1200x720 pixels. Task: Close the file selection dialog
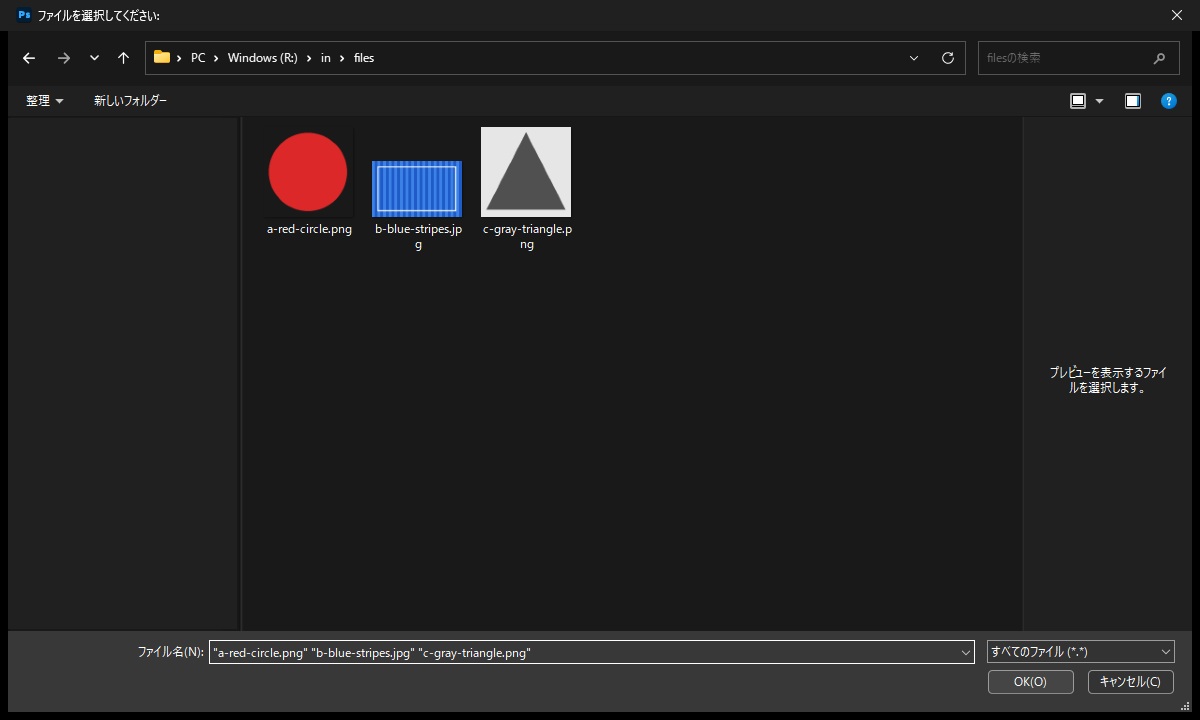pyautogui.click(x=1176, y=15)
